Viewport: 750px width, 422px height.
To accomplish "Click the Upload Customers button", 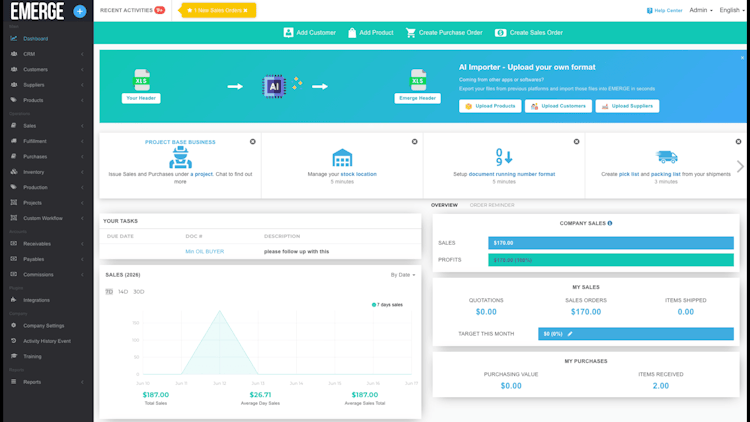I will click(558, 106).
